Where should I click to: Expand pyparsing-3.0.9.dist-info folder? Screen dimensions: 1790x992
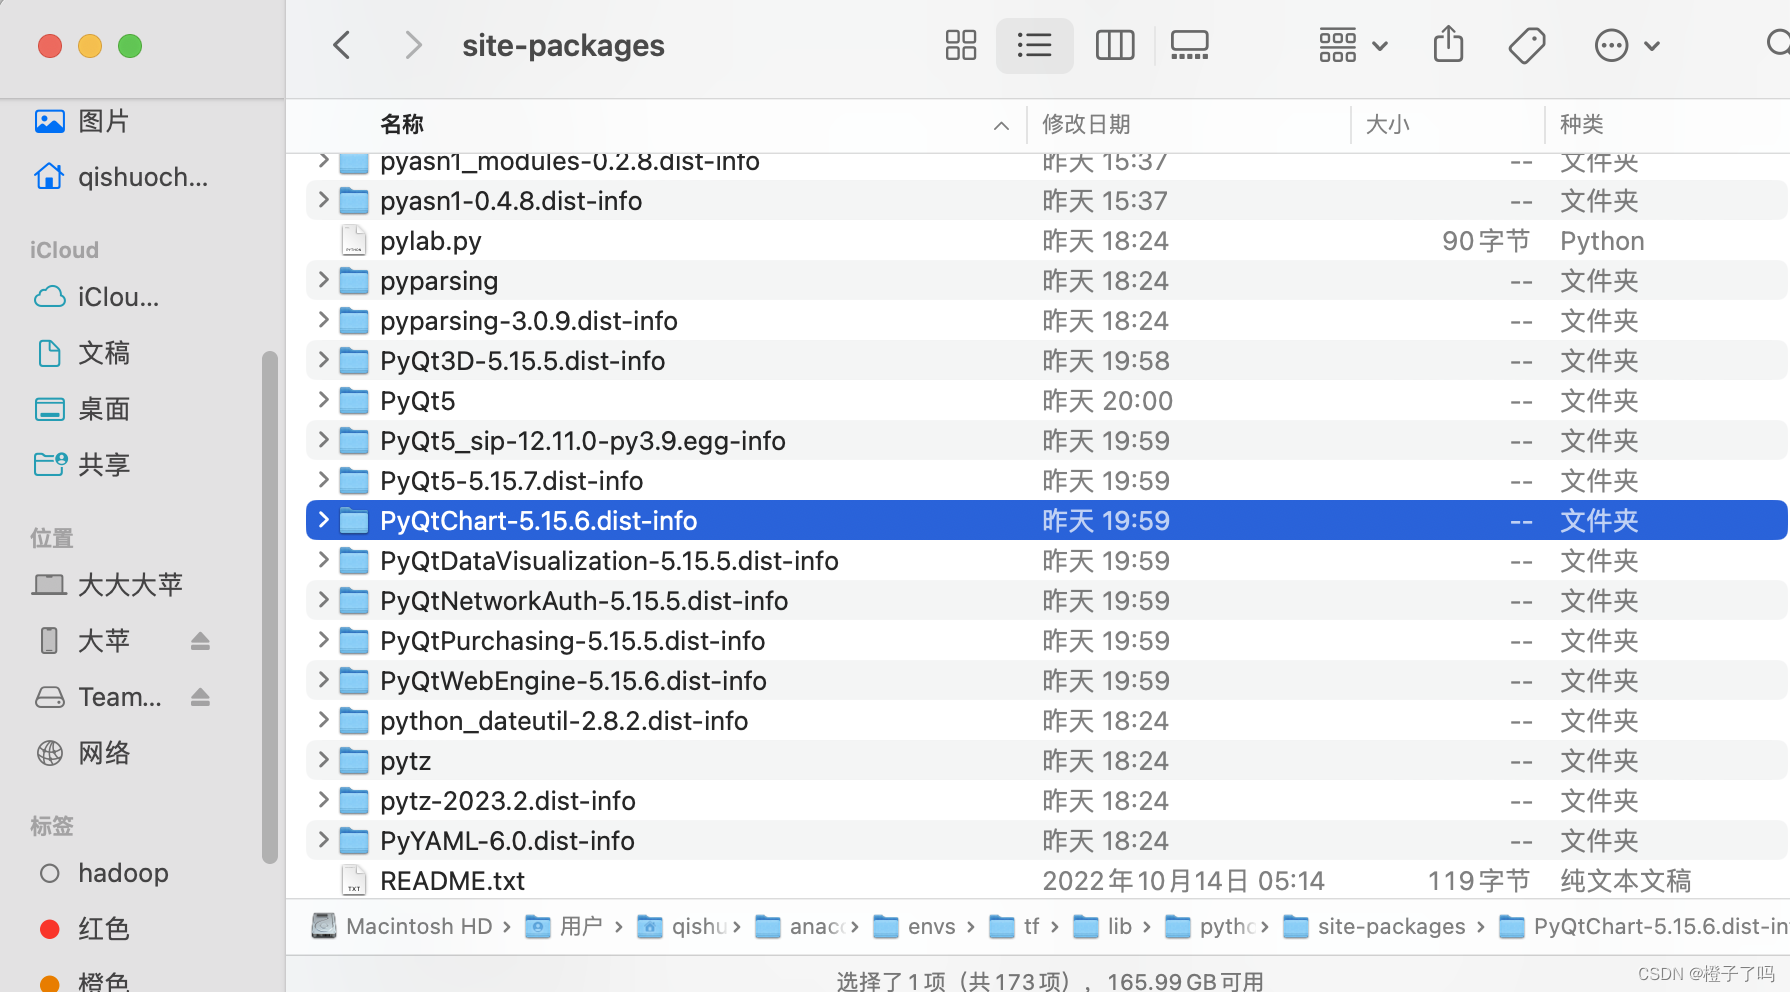[322, 320]
